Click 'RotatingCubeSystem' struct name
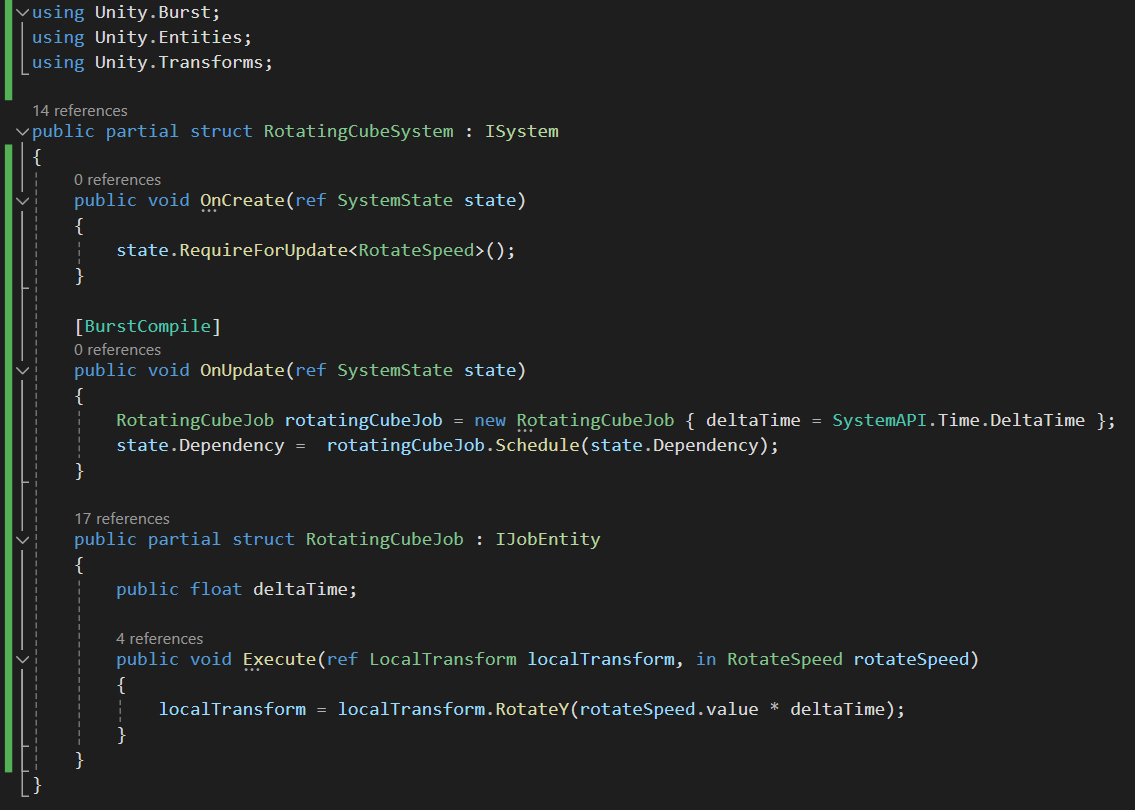This screenshot has height=810, width=1135. pyautogui.click(x=358, y=131)
